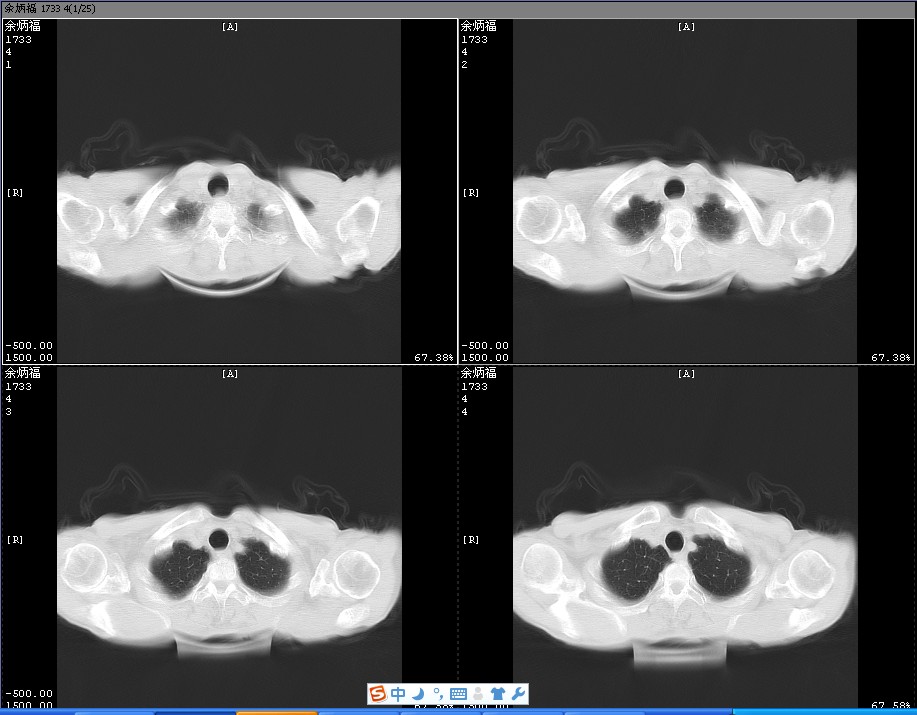
Task: Click patient name '余炳福' in slice 3 panel
Action: click(x=23, y=373)
